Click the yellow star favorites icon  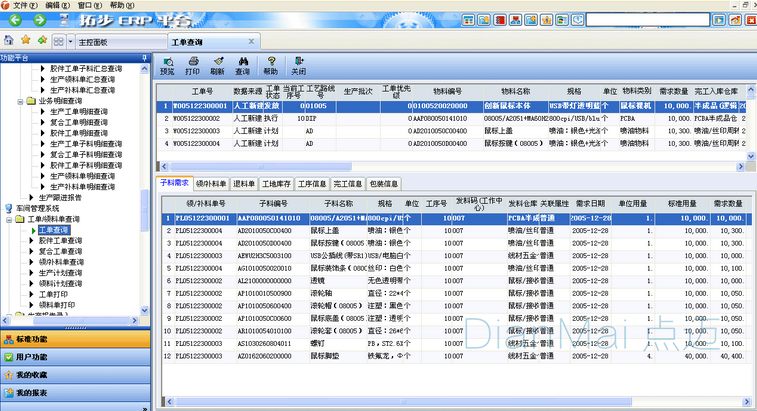(27, 40)
